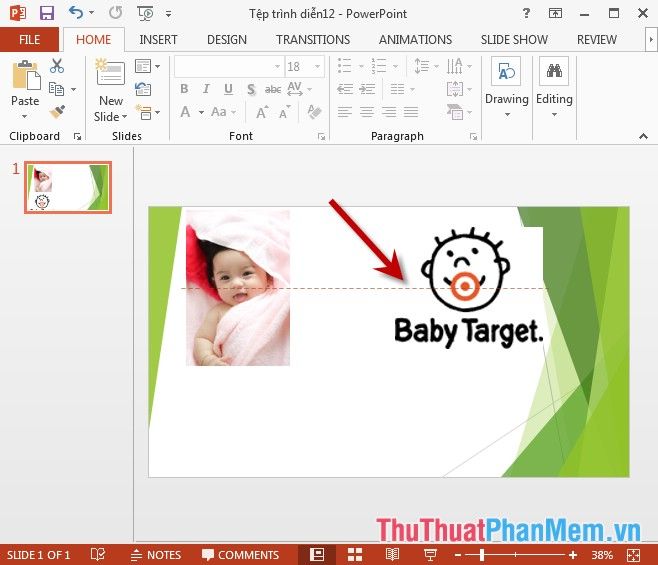Screen dimensions: 658x565
Task: Toggle Justify paragraph alignment
Action: (x=411, y=112)
